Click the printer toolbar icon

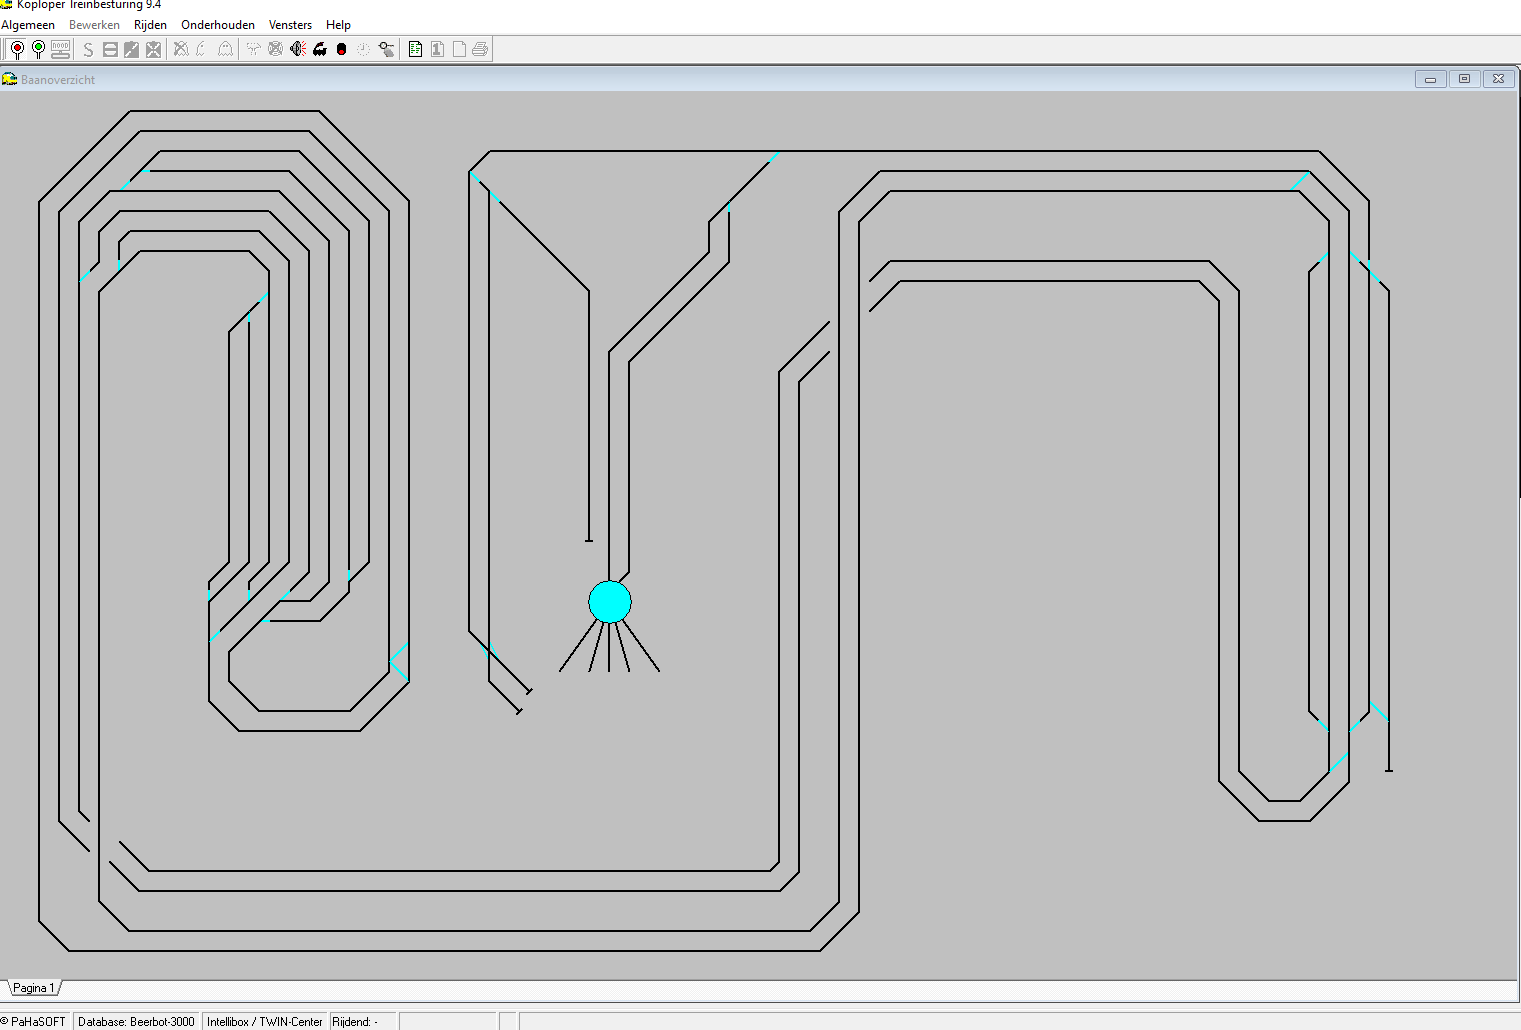(x=480, y=49)
